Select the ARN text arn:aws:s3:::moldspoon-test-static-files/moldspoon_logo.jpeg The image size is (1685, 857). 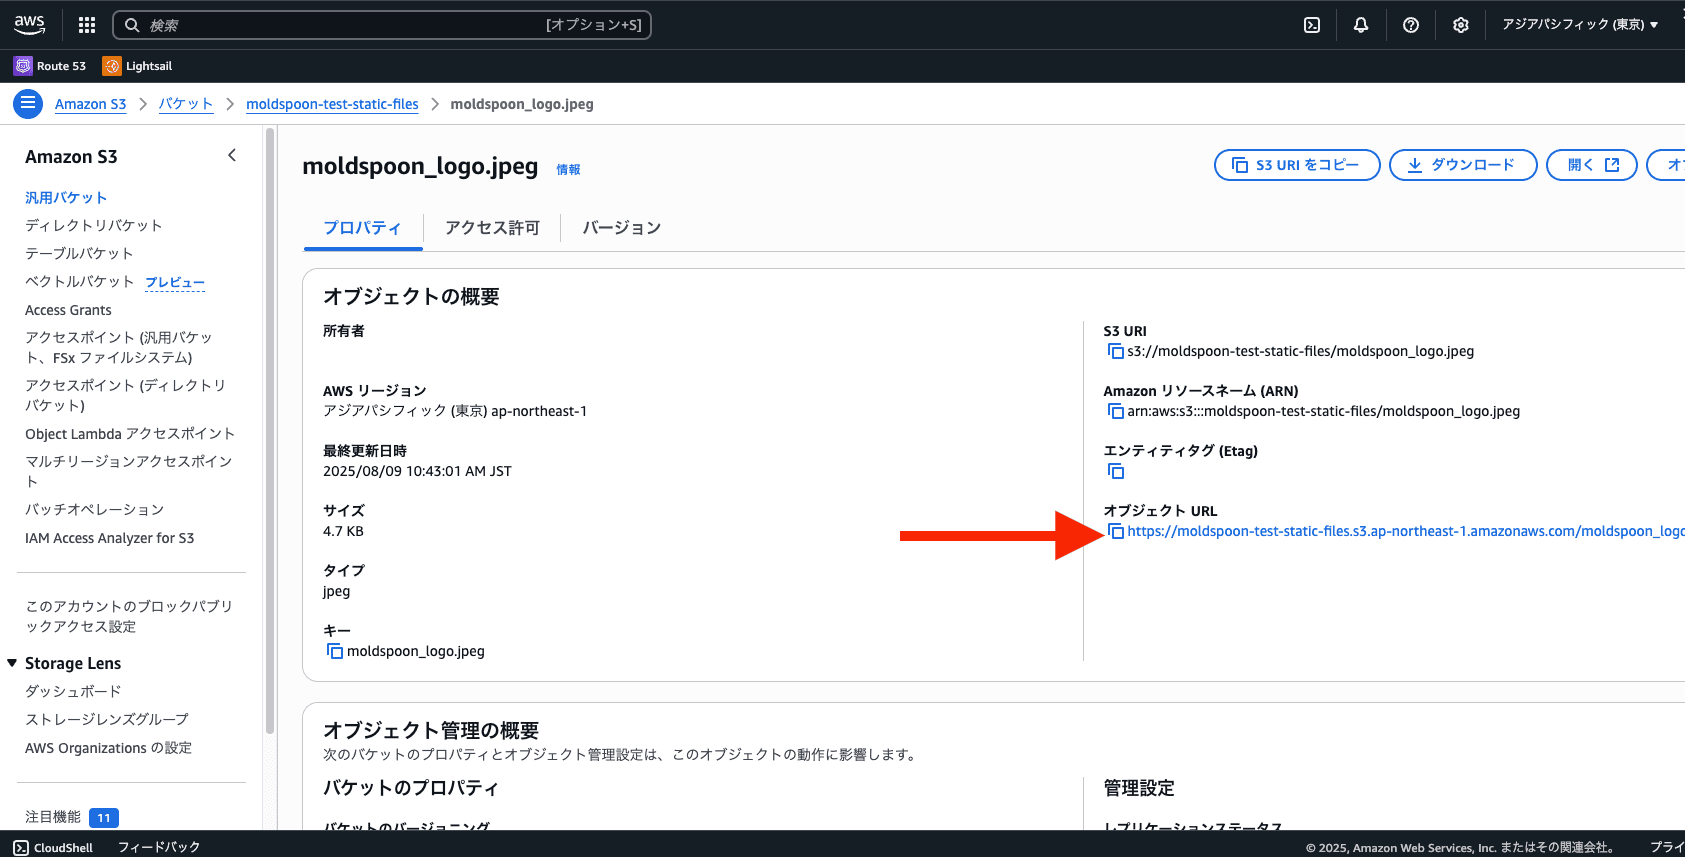point(1323,411)
